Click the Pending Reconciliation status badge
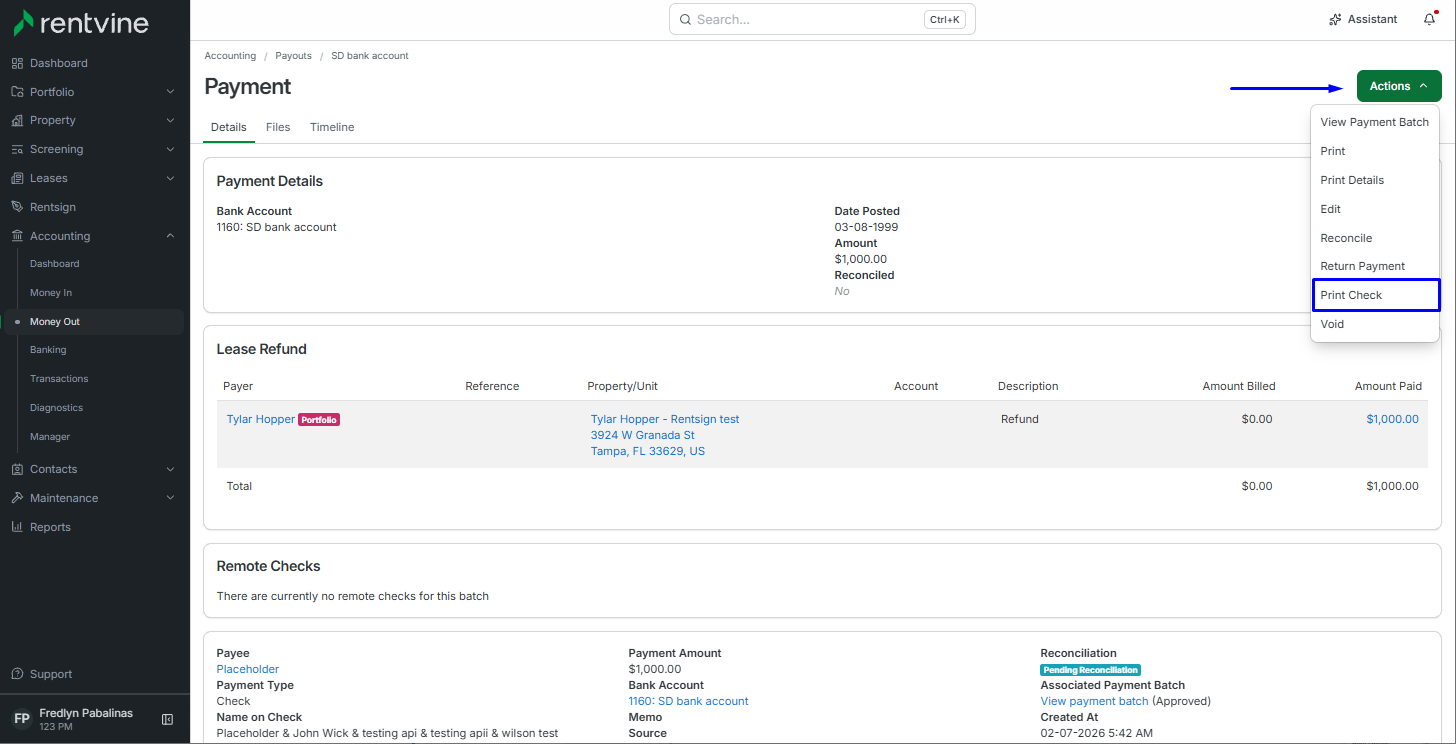Screen dimensions: 1456x744 1090,670
